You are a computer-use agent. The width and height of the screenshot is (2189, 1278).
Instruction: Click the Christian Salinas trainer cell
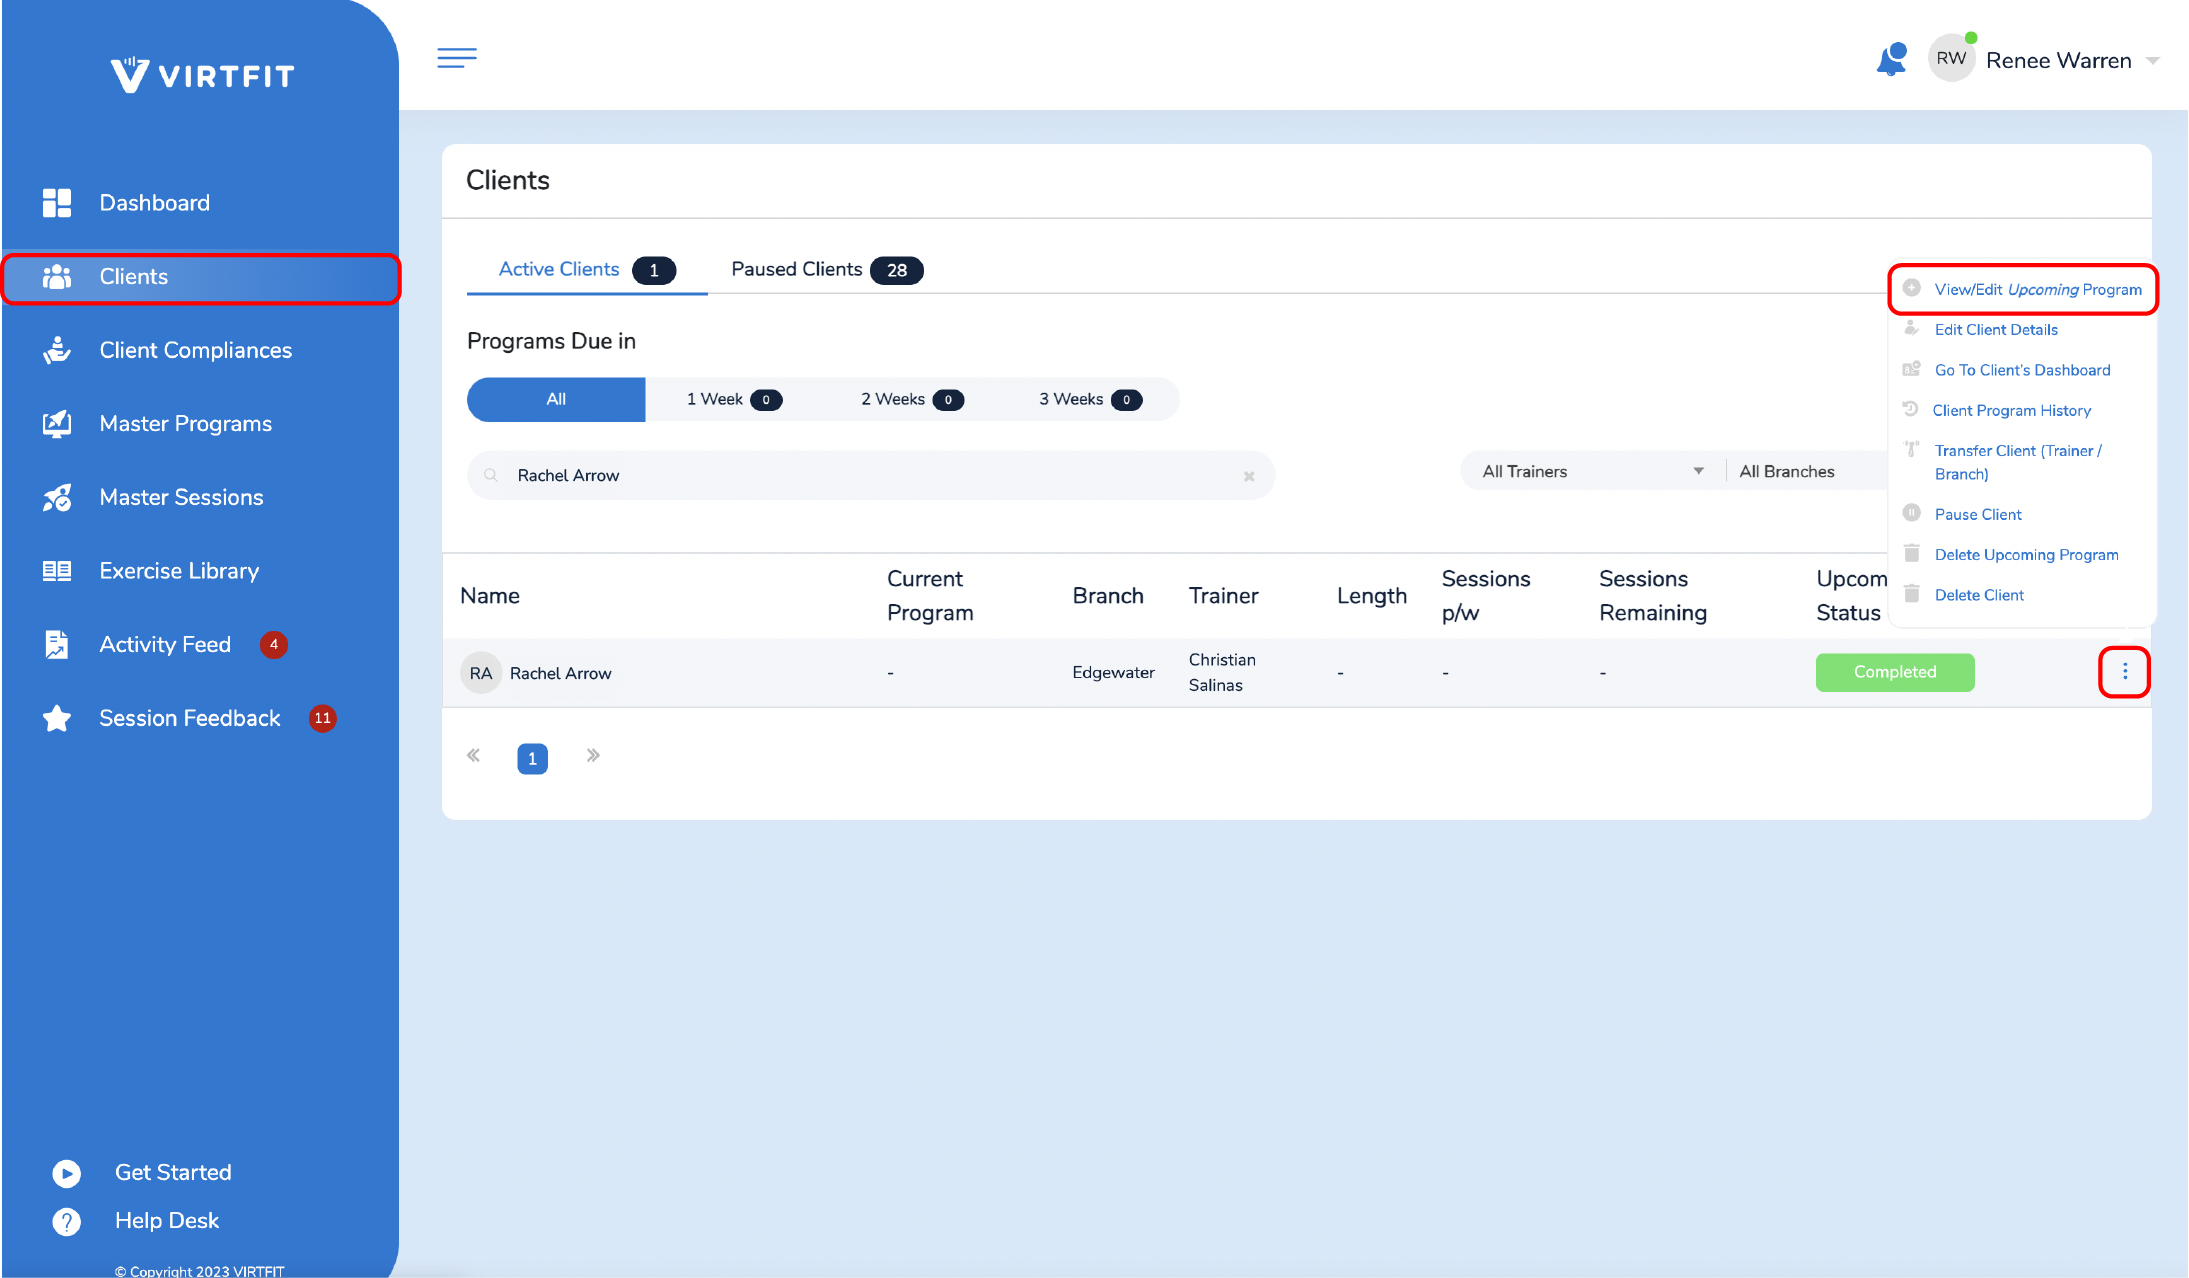[1222, 672]
